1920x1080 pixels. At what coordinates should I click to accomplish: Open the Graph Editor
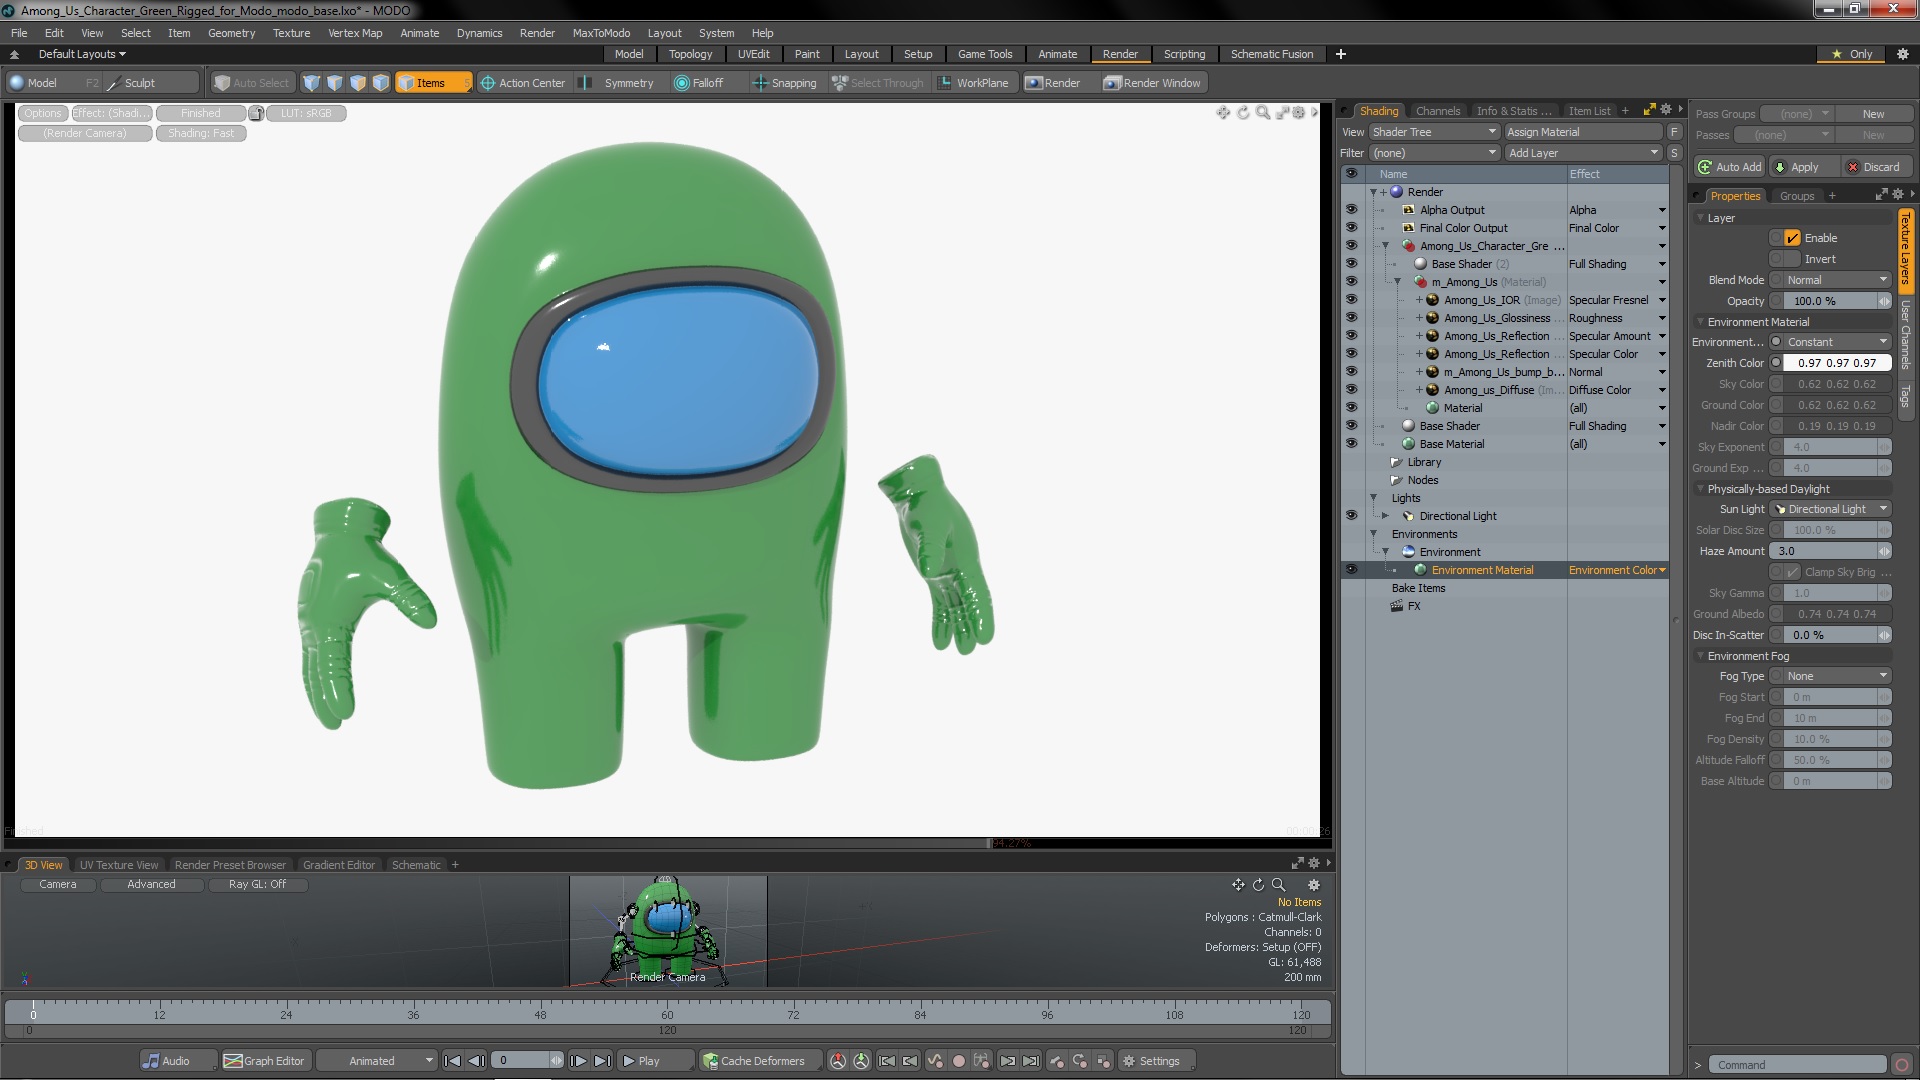[x=264, y=1061]
